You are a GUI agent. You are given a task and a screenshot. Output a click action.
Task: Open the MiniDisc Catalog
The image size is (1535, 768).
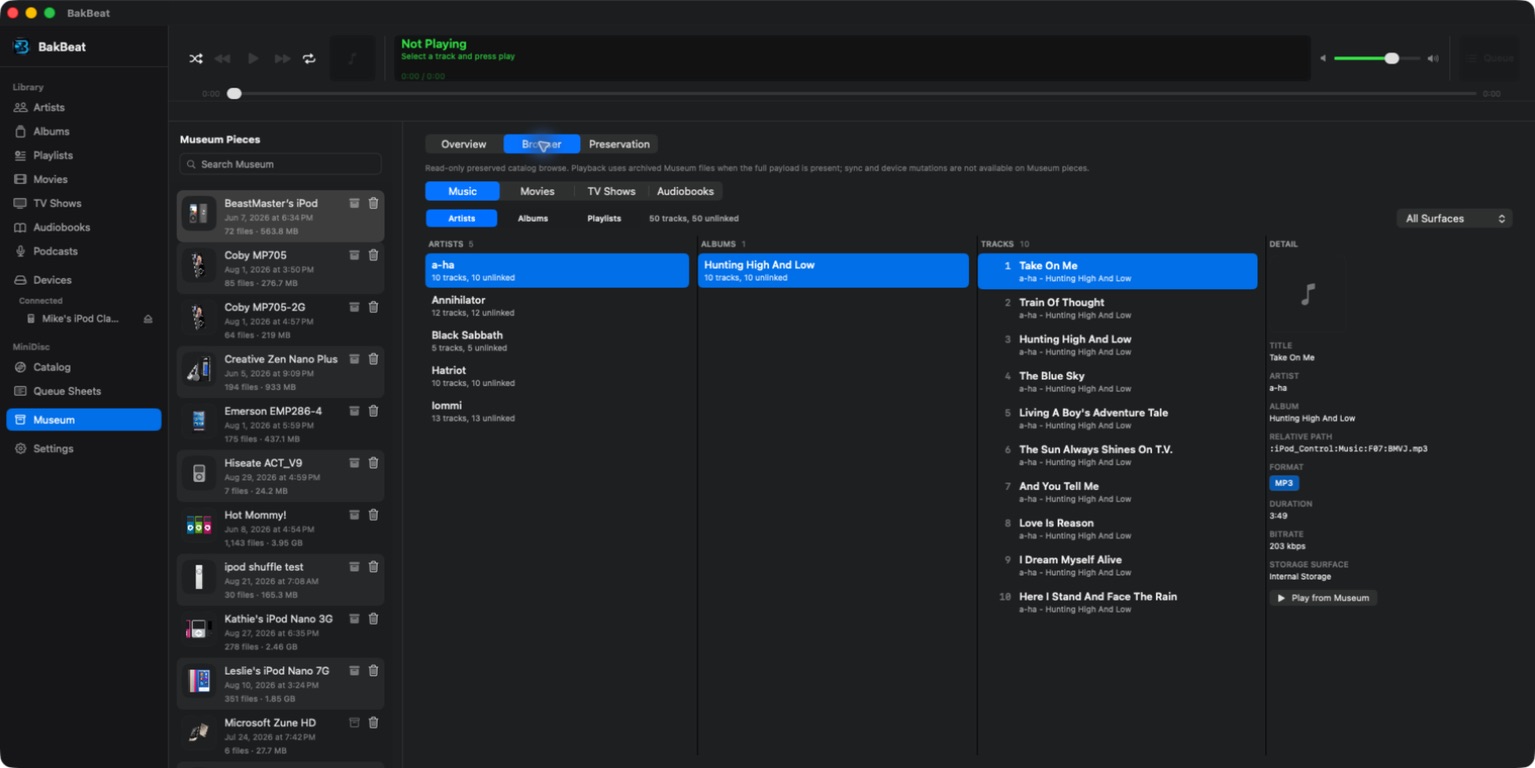[x=84, y=367]
